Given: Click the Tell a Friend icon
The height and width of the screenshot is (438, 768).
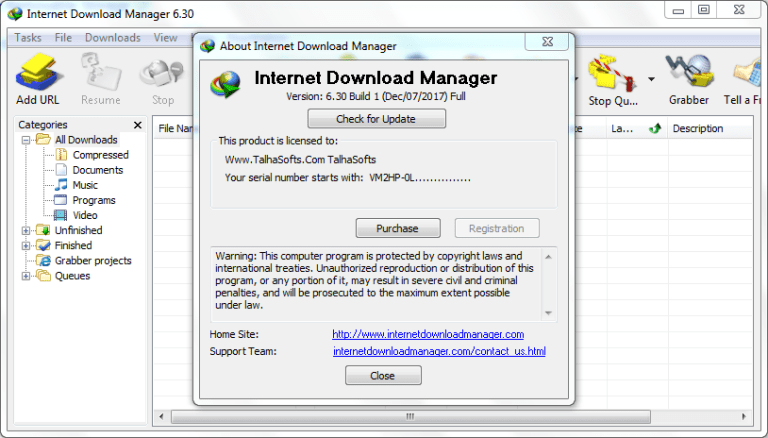Looking at the screenshot, I should point(748,73).
